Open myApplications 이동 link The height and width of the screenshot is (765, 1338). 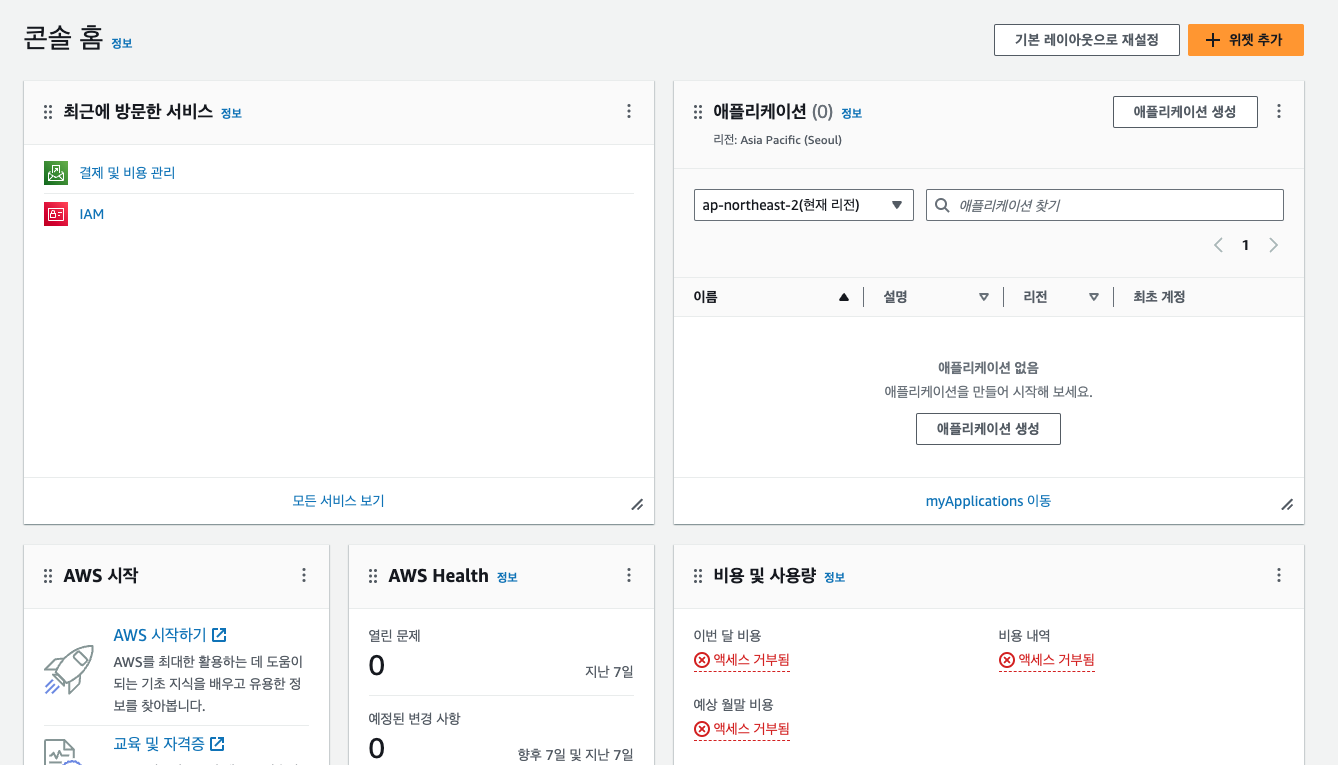click(988, 501)
